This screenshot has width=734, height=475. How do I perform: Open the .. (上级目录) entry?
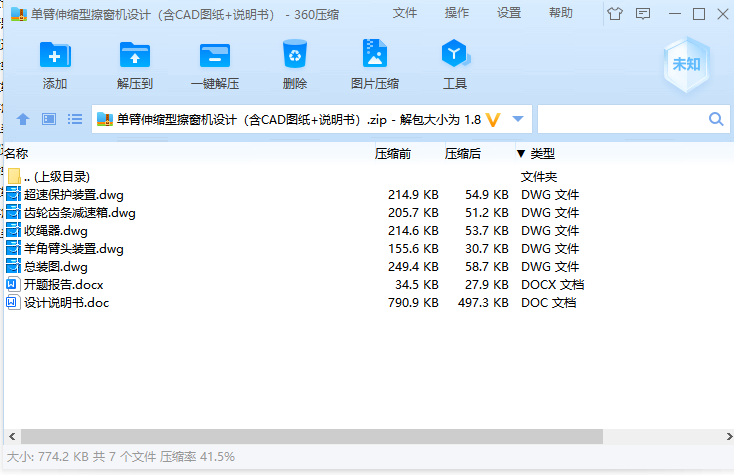(57, 177)
